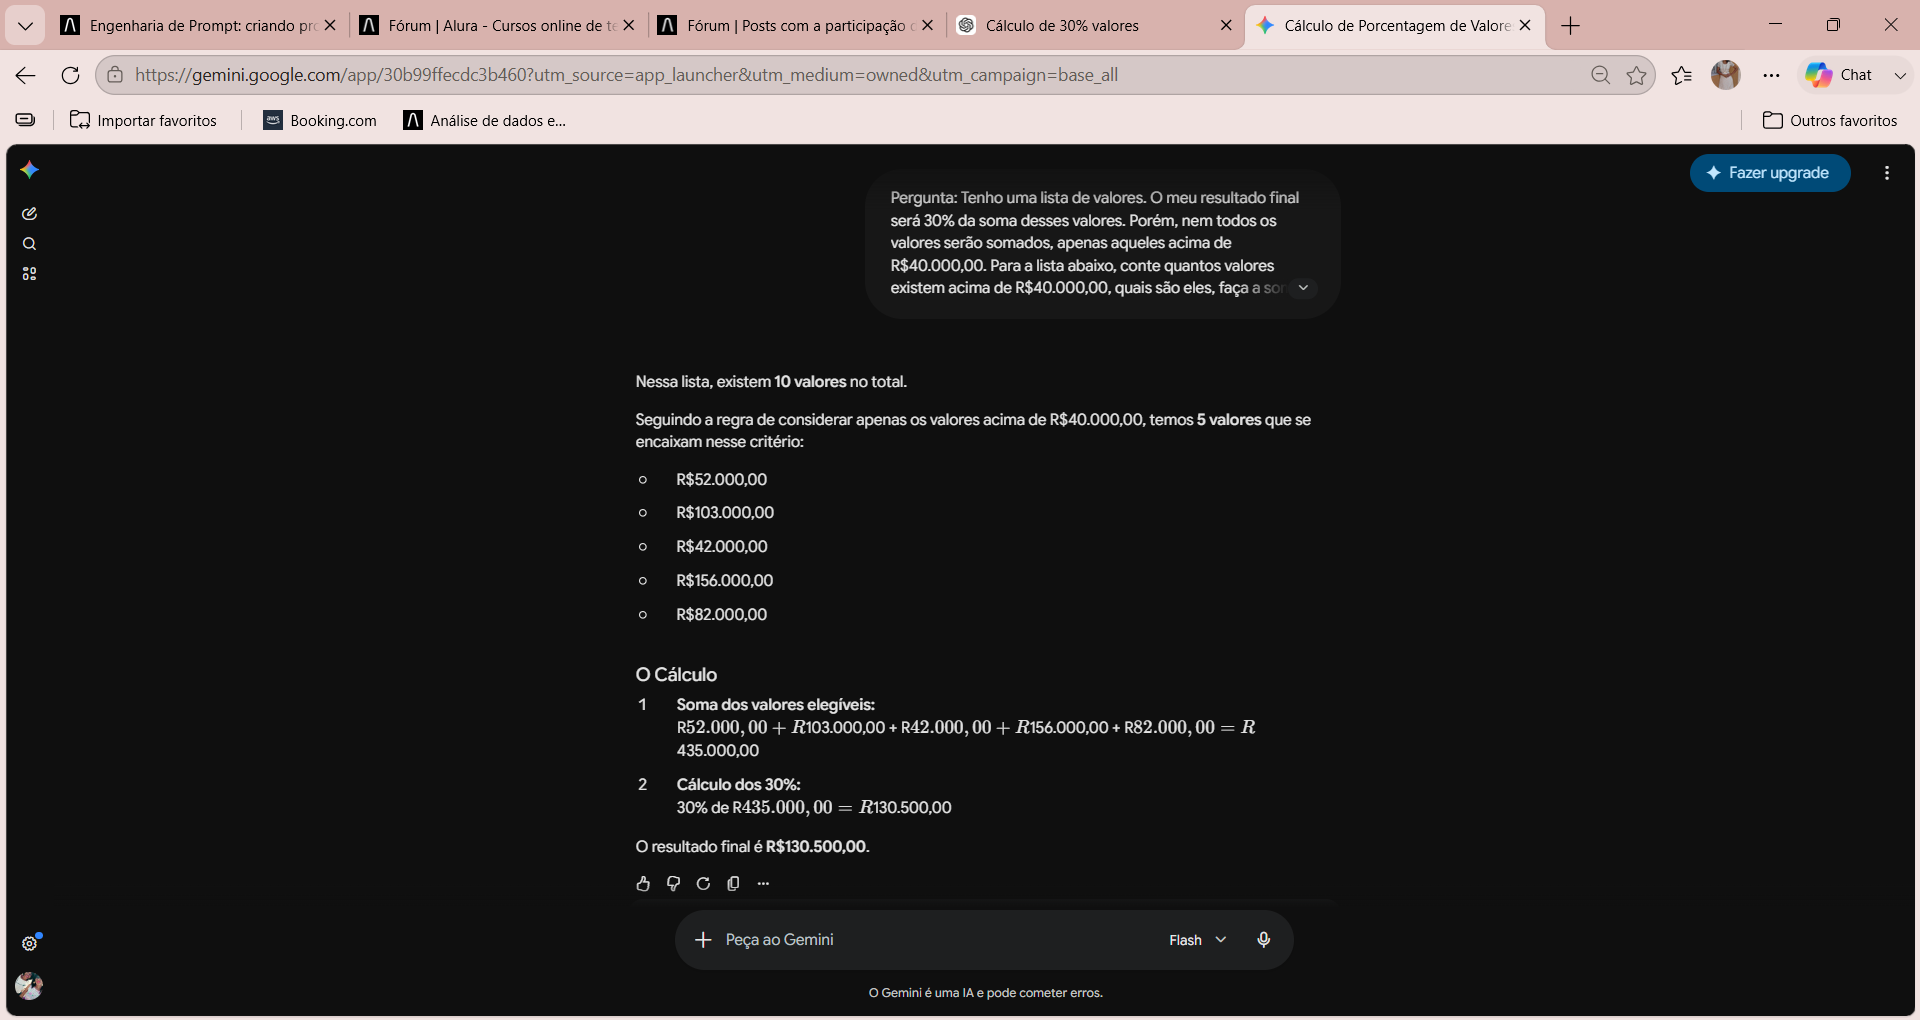Click the bold R$130.500,00 final result

click(x=817, y=847)
